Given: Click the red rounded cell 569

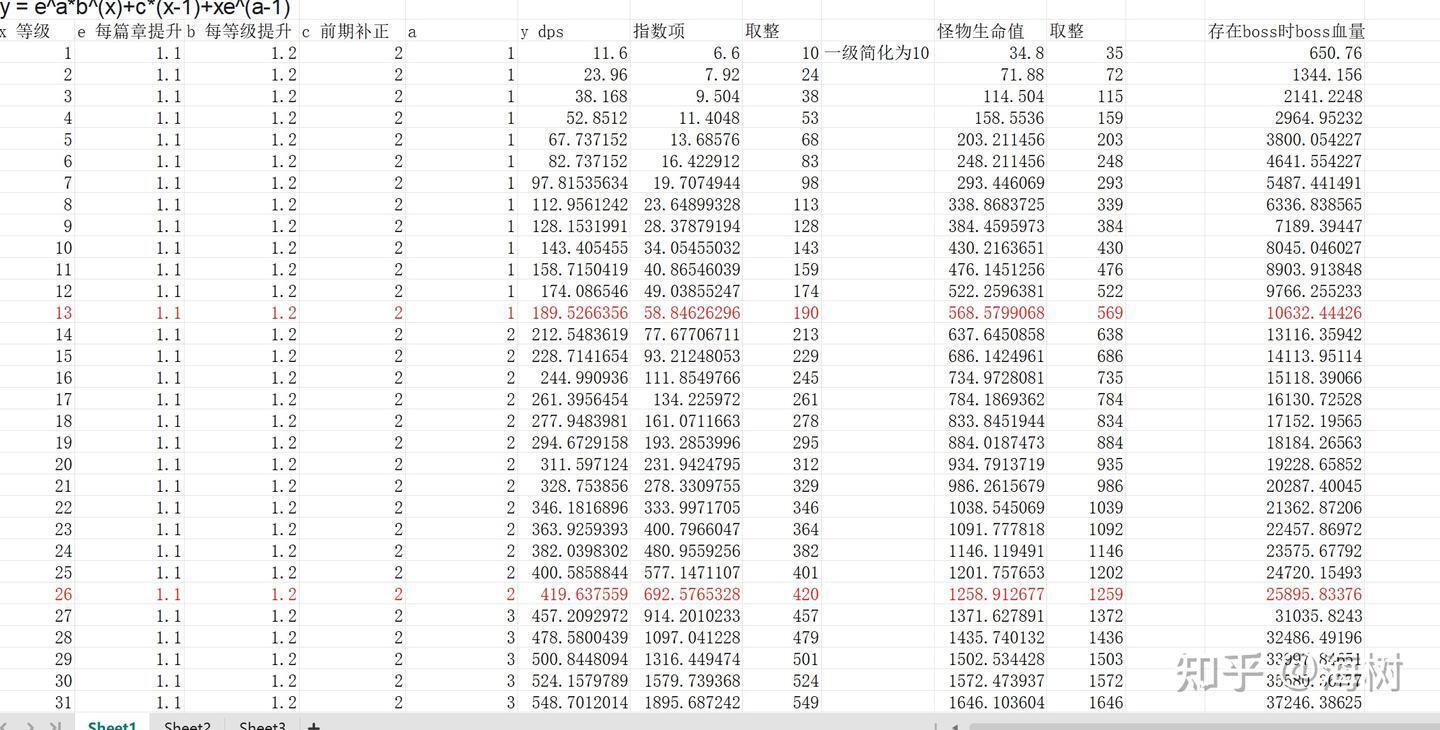Looking at the screenshot, I should click(1086, 313).
